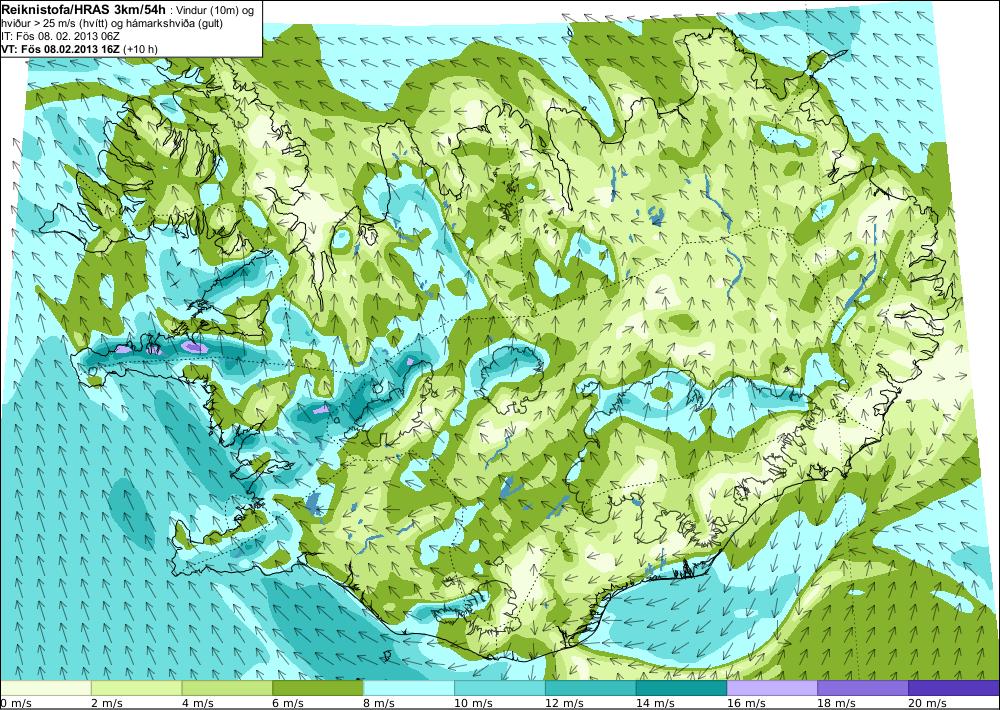Click the '12 m/s' legend label

tap(564, 703)
